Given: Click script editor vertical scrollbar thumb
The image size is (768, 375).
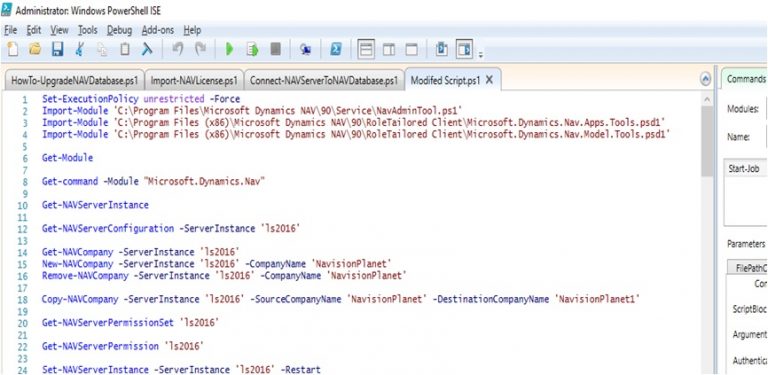Looking at the screenshot, I should [707, 141].
